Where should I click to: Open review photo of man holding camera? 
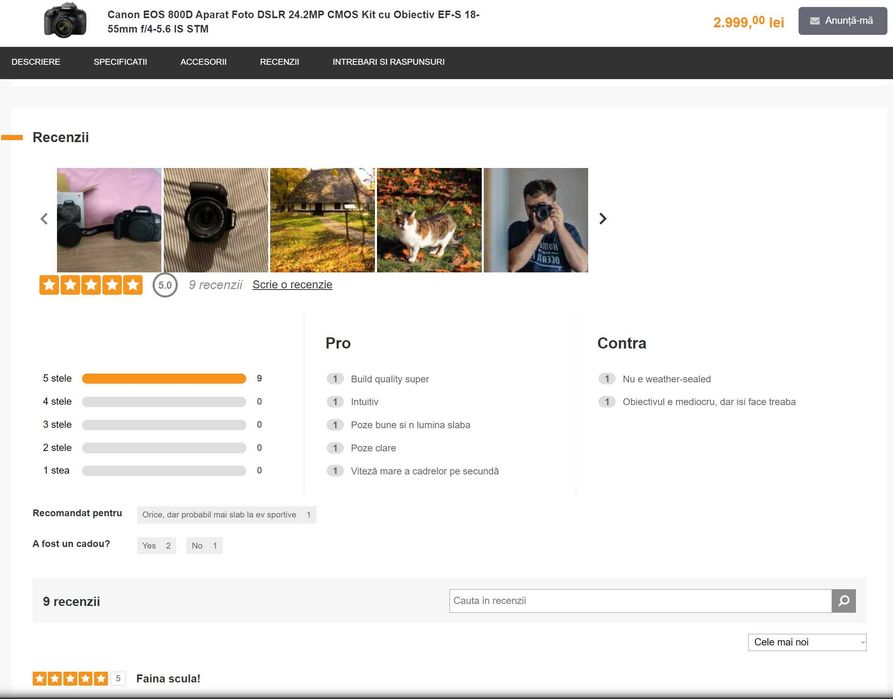[x=536, y=220]
